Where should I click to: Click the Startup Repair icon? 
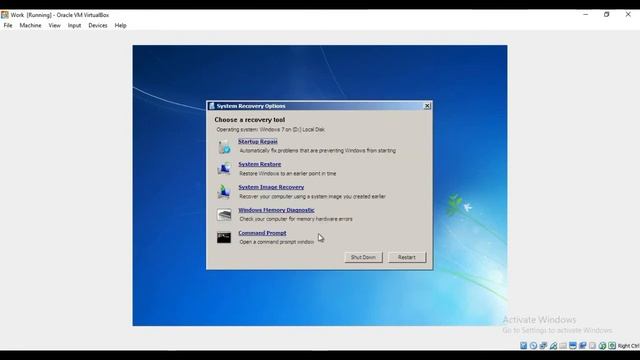coord(224,147)
